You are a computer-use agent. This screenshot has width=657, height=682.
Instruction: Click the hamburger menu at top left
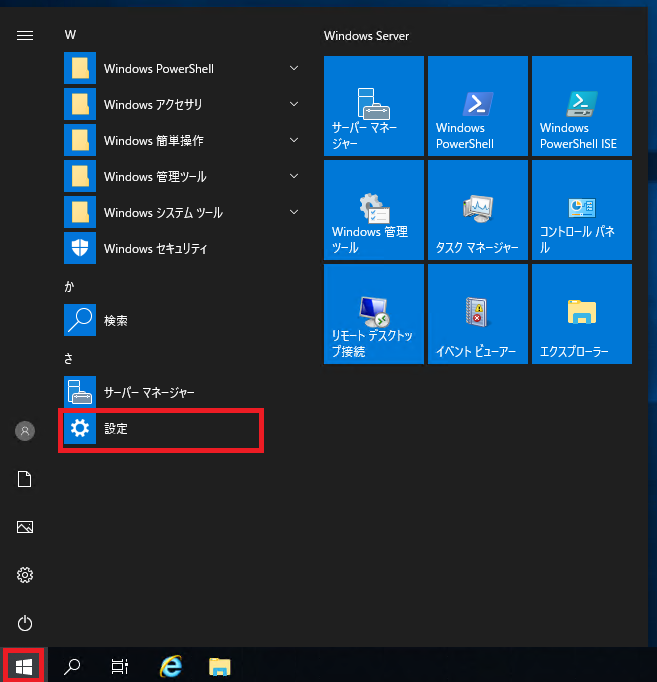25,35
